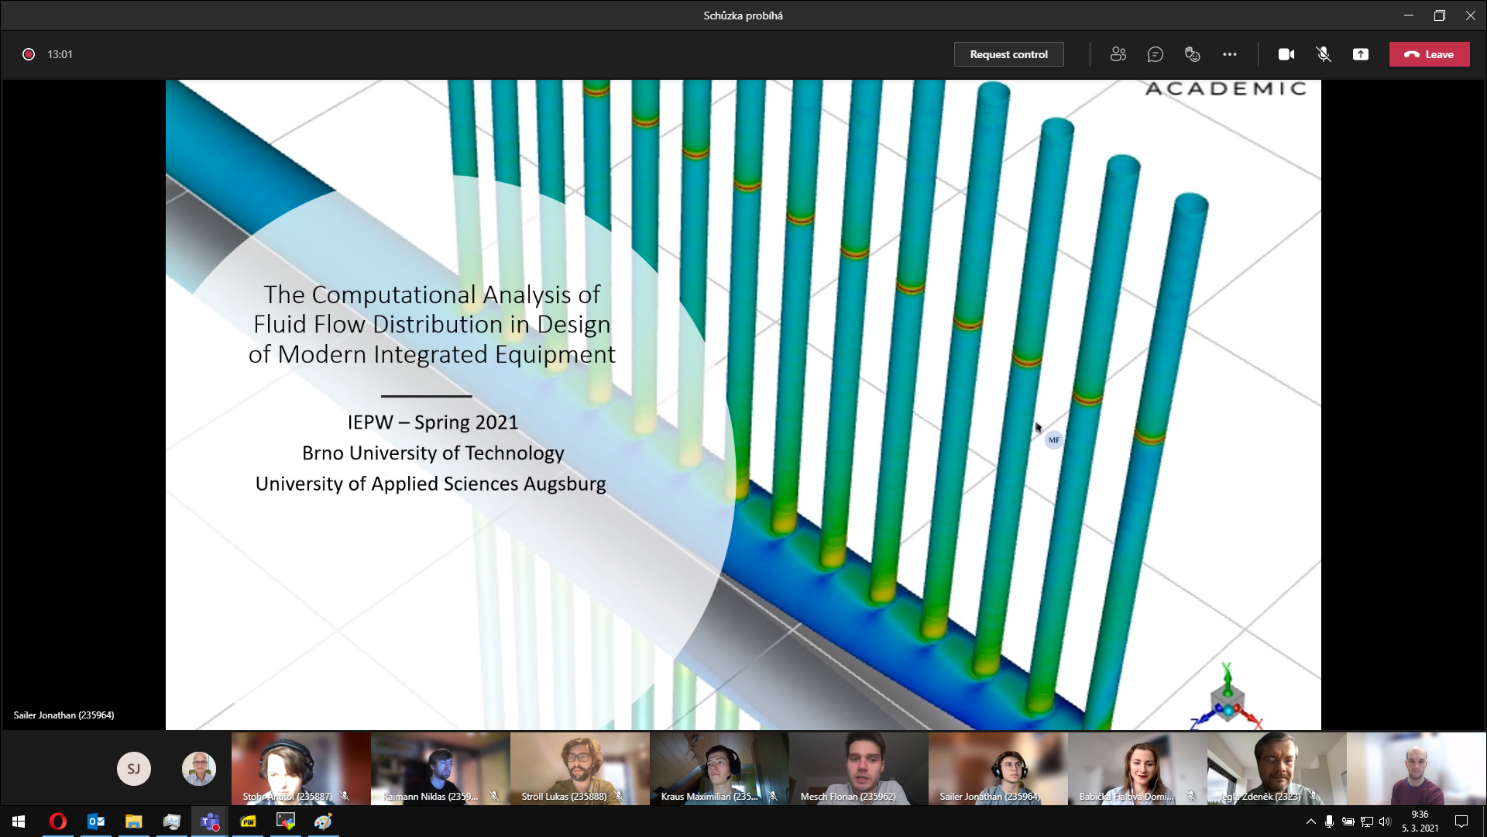Click the Request control button

coord(1008,54)
